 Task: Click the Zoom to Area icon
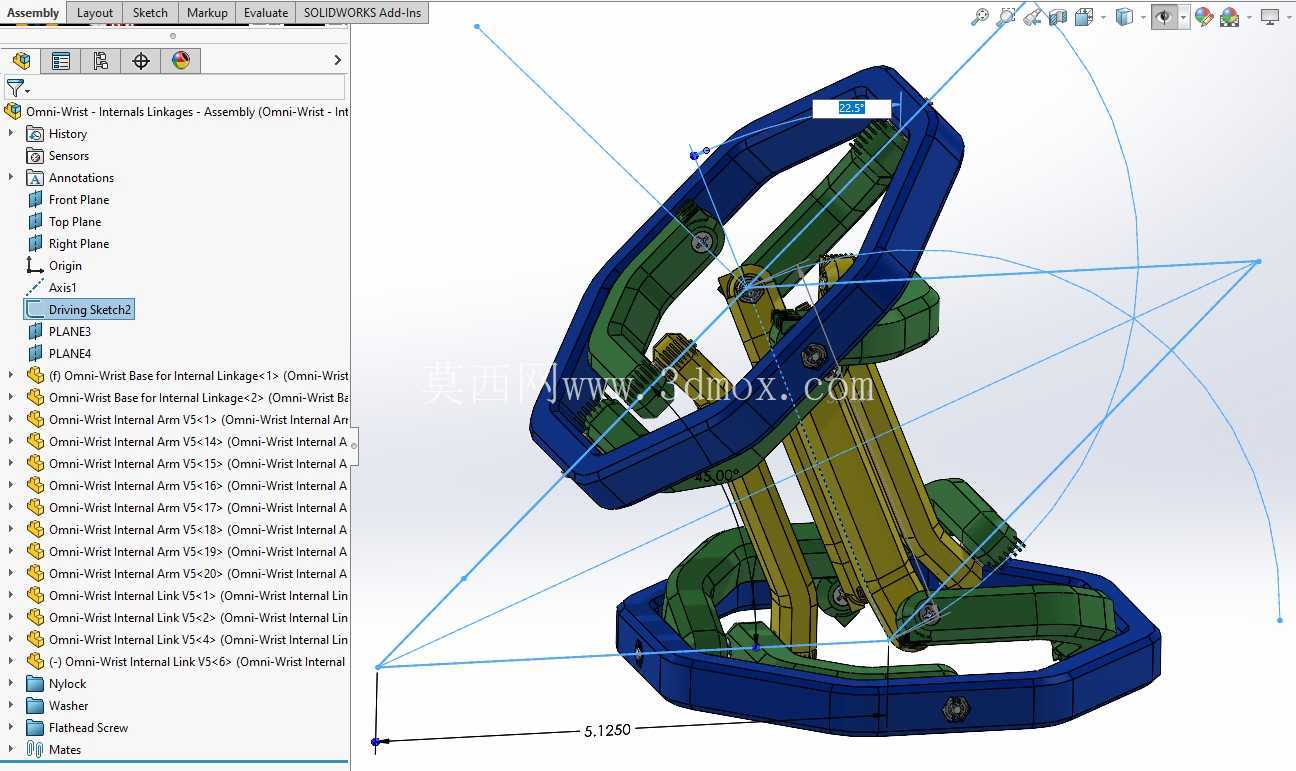[1006, 16]
